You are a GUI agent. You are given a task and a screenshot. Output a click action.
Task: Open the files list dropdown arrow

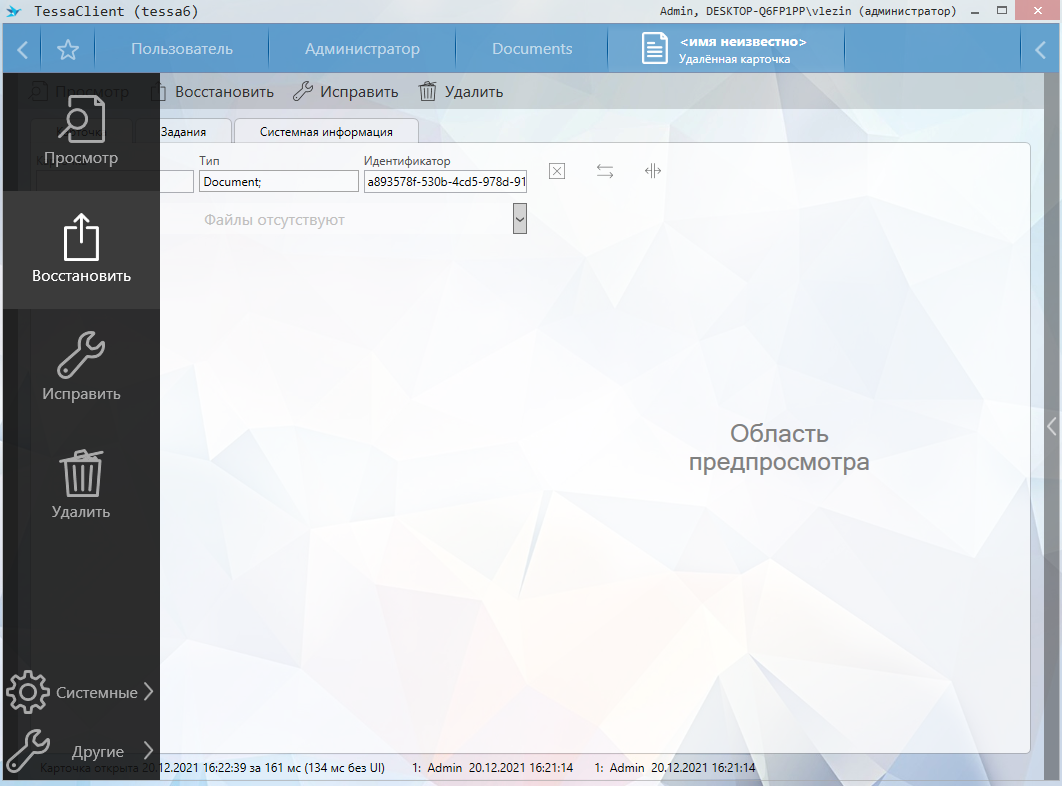519,218
